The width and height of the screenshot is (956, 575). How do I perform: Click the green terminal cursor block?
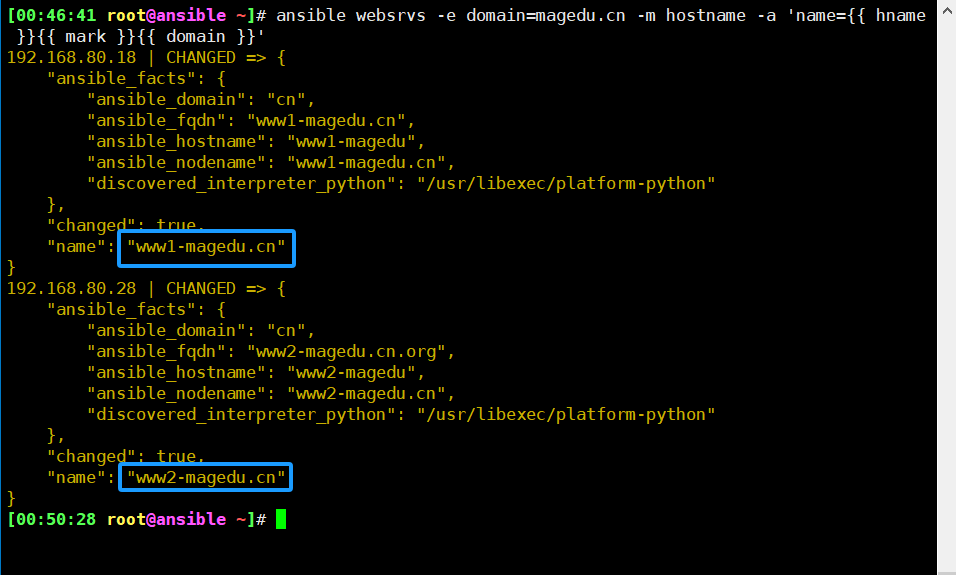click(x=281, y=519)
